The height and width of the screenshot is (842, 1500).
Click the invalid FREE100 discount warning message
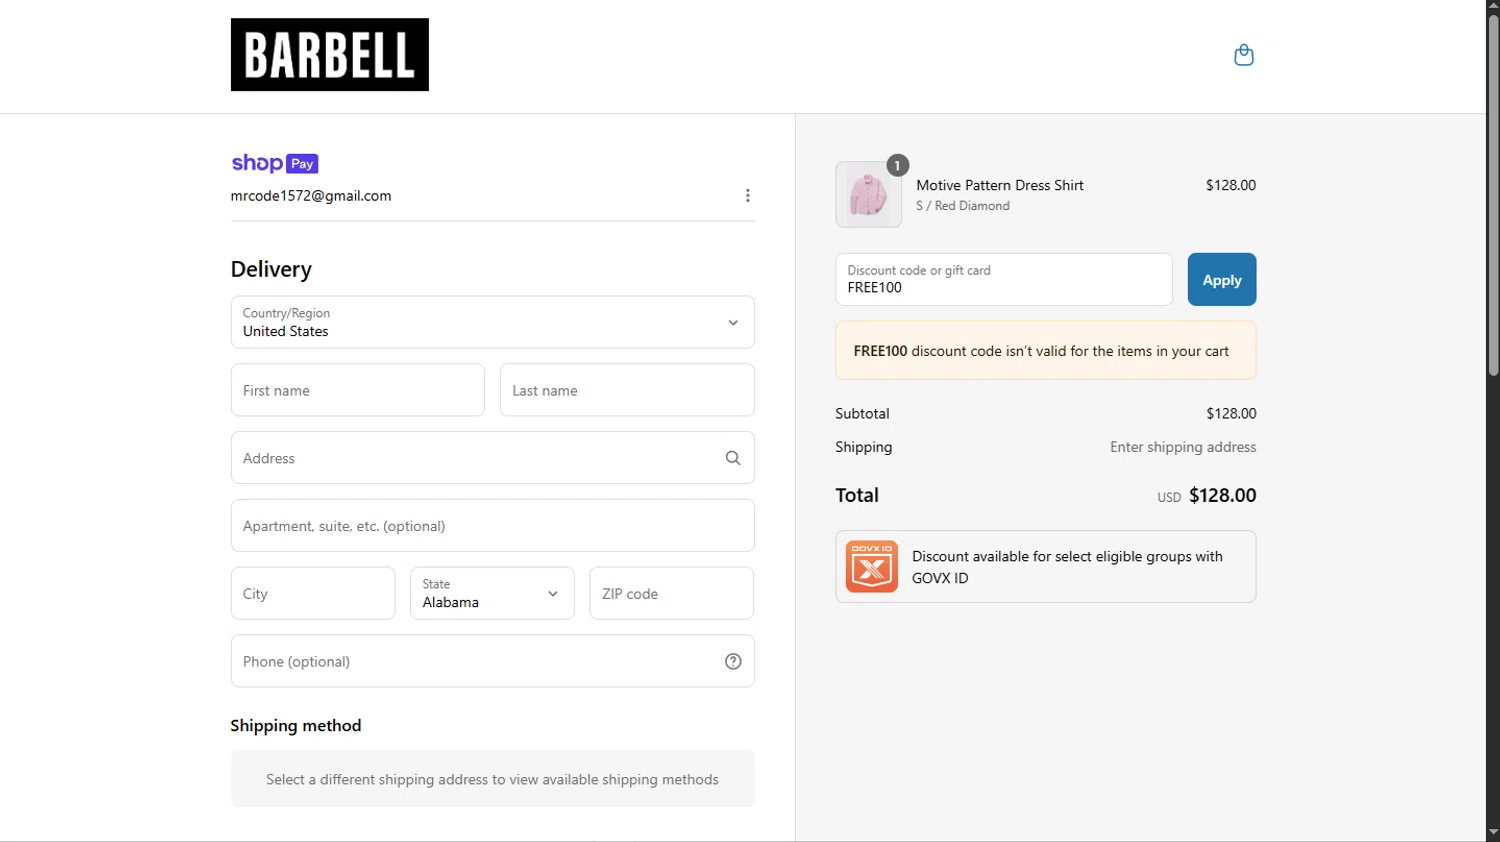pyautogui.click(x=1046, y=351)
